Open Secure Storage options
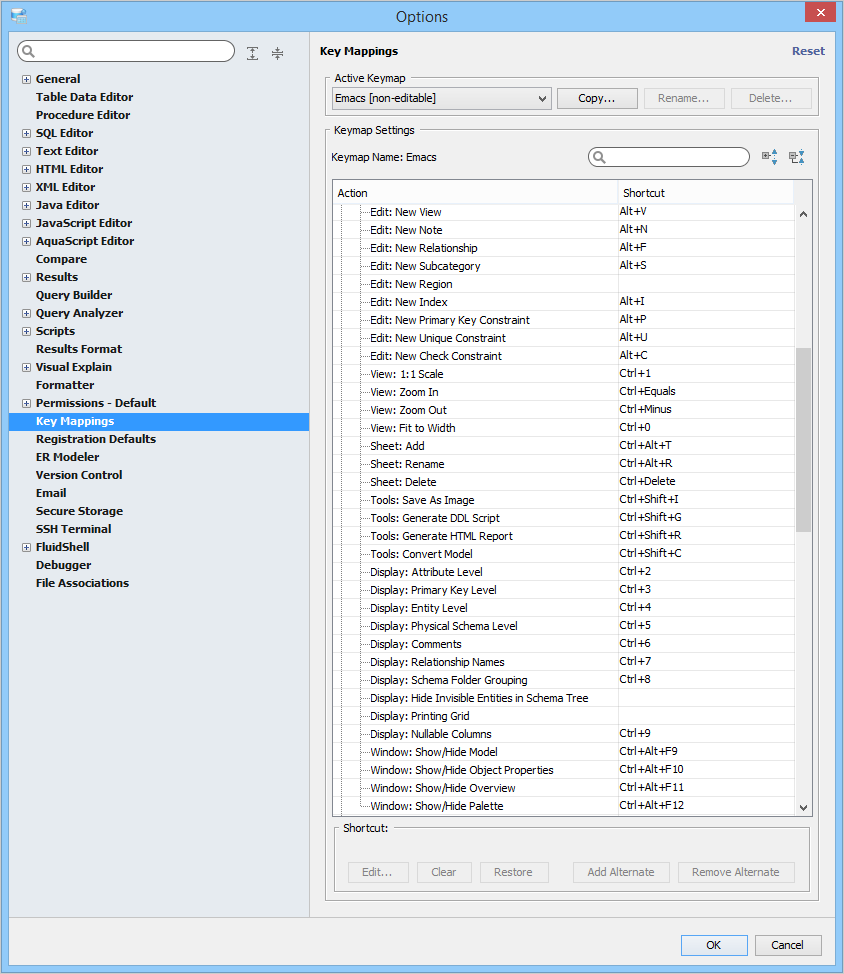The width and height of the screenshot is (844, 974). click(x=79, y=512)
